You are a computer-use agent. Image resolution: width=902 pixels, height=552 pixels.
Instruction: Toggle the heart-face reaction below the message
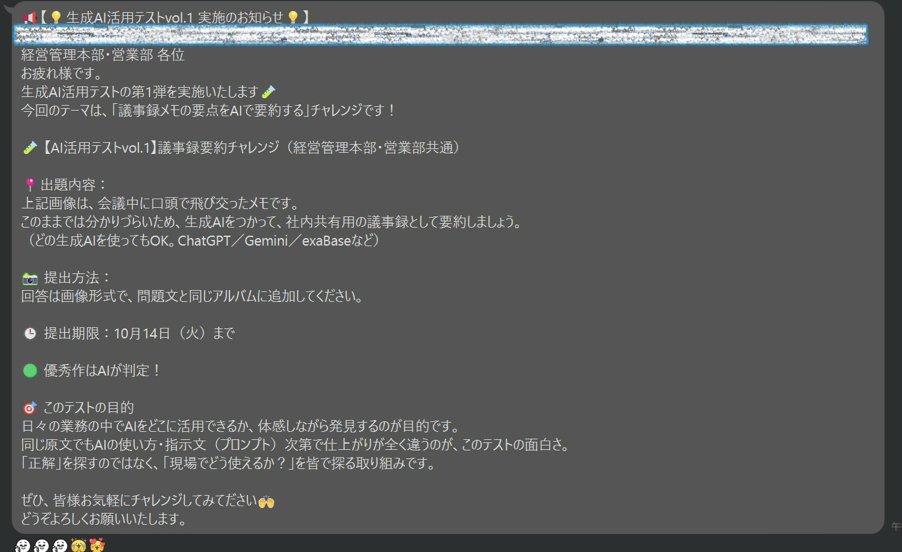tap(97, 545)
